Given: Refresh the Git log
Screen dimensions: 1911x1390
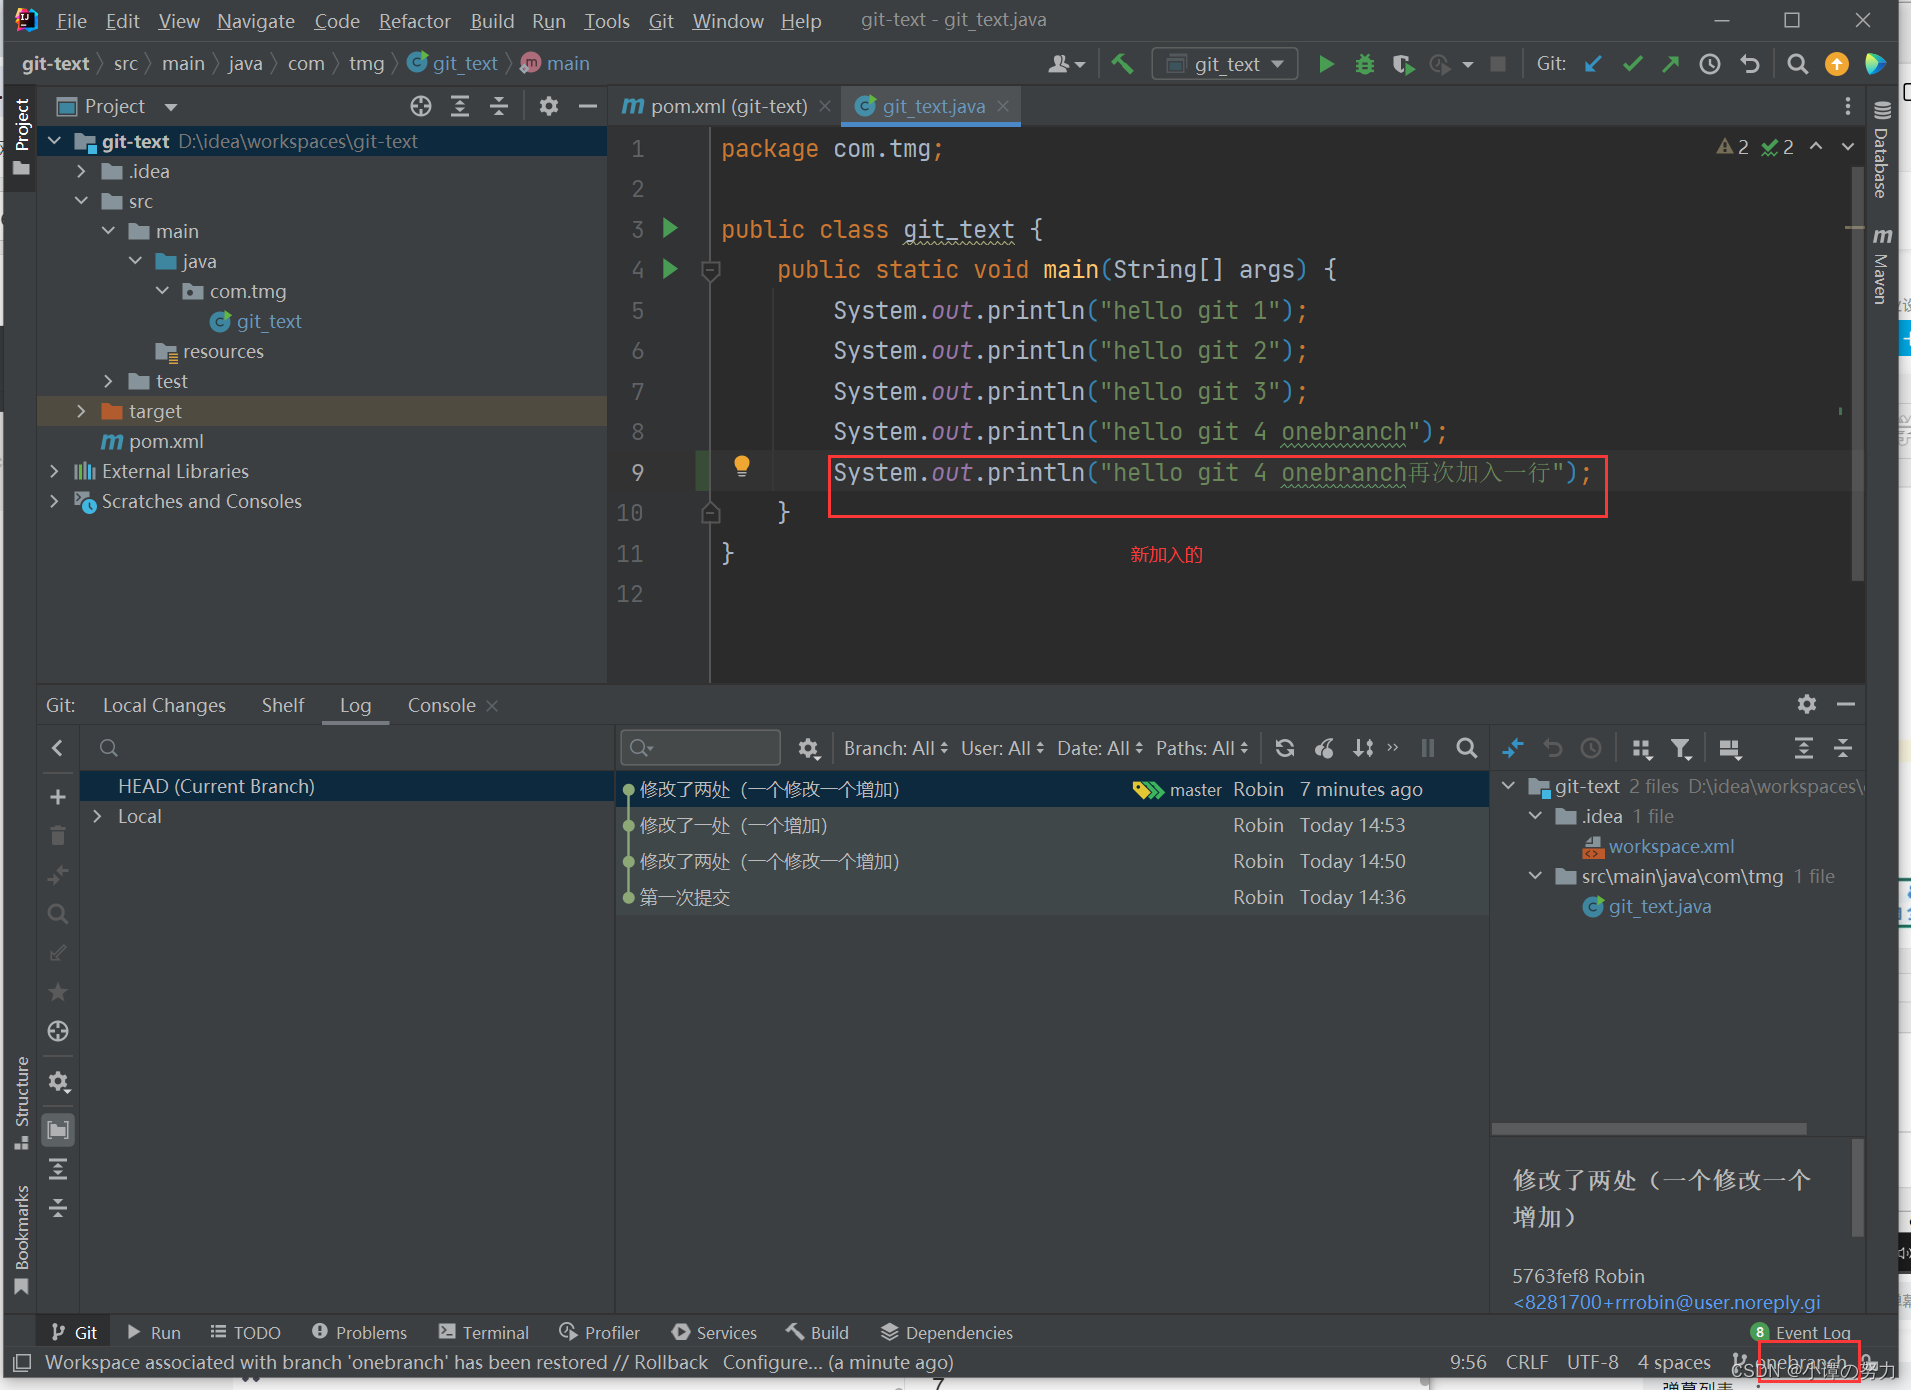Looking at the screenshot, I should tap(1285, 748).
